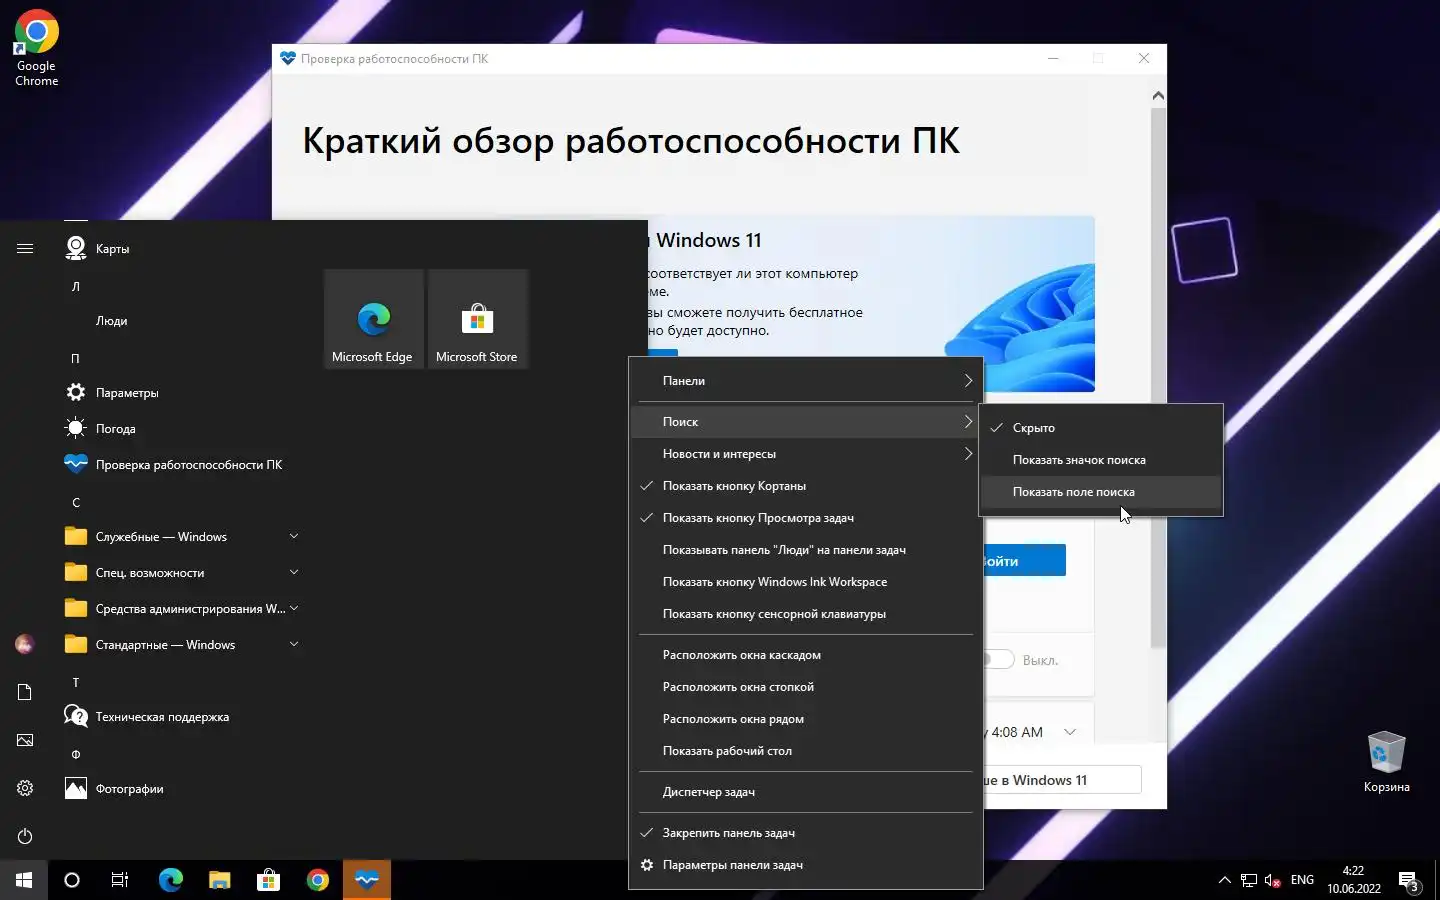Image resolution: width=1440 pixels, height=900 pixels.
Task: Enable Люди panel on taskbar
Action: point(806,550)
